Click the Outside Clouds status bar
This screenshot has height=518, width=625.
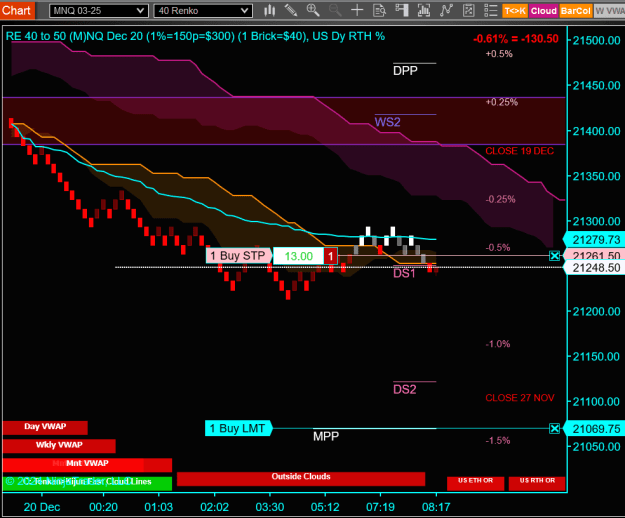pyautogui.click(x=301, y=478)
